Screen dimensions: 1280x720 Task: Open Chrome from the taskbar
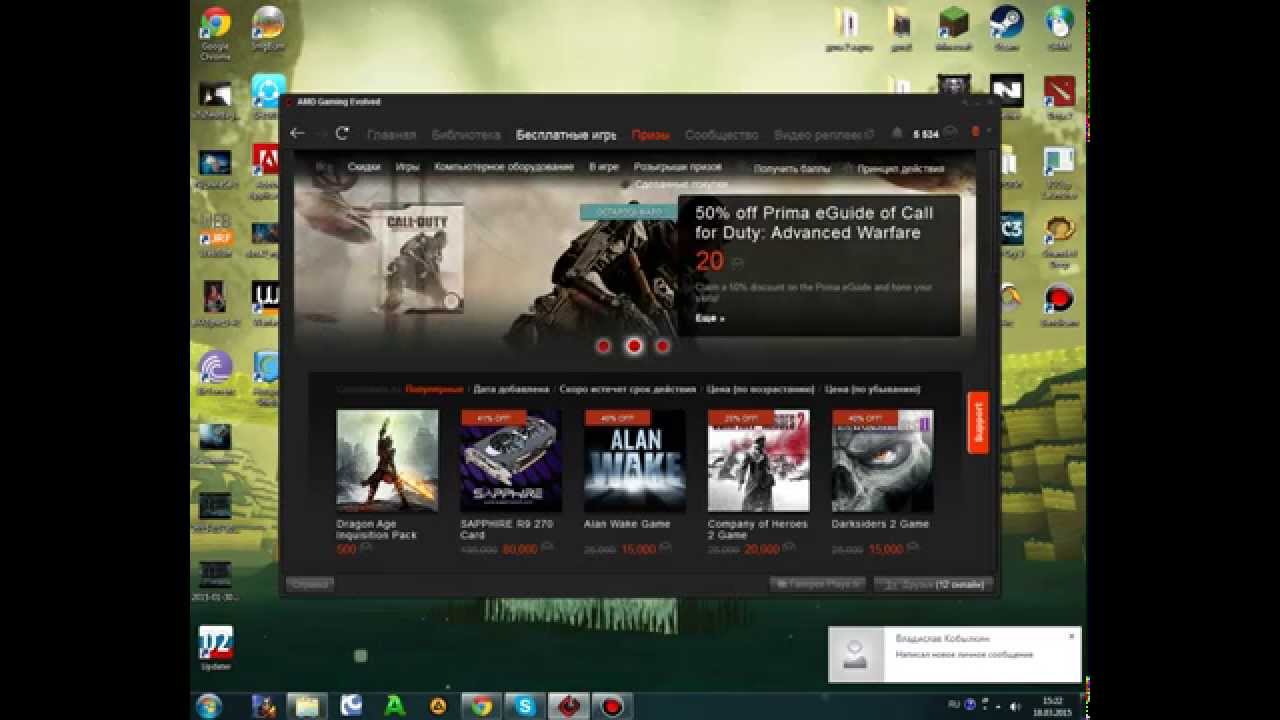481,705
